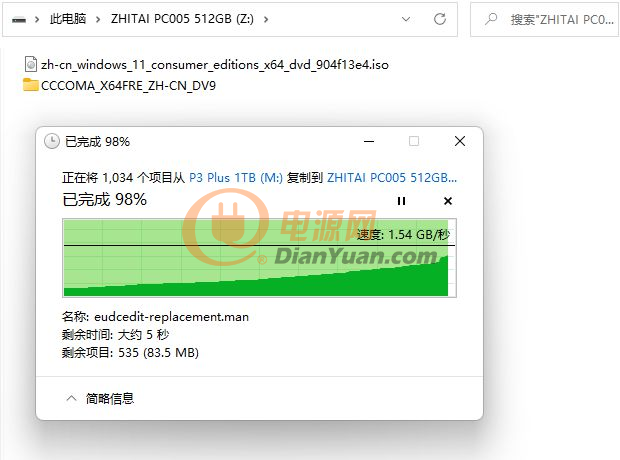Image resolution: width=620 pixels, height=460 pixels.
Task: Click the 此电脑 breadcrumb
Action: [68, 19]
